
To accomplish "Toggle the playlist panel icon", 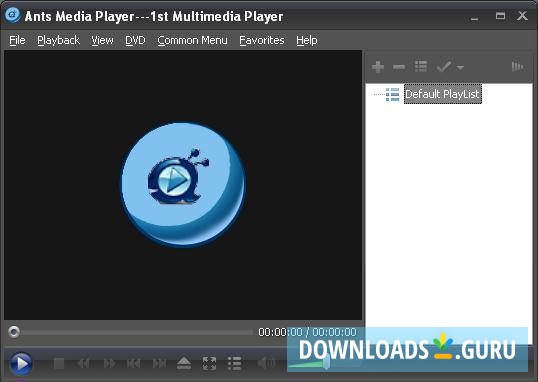I will [235, 363].
